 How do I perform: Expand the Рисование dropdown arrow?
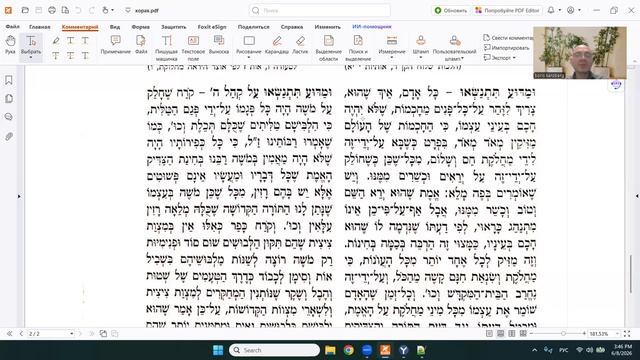pos(249,58)
